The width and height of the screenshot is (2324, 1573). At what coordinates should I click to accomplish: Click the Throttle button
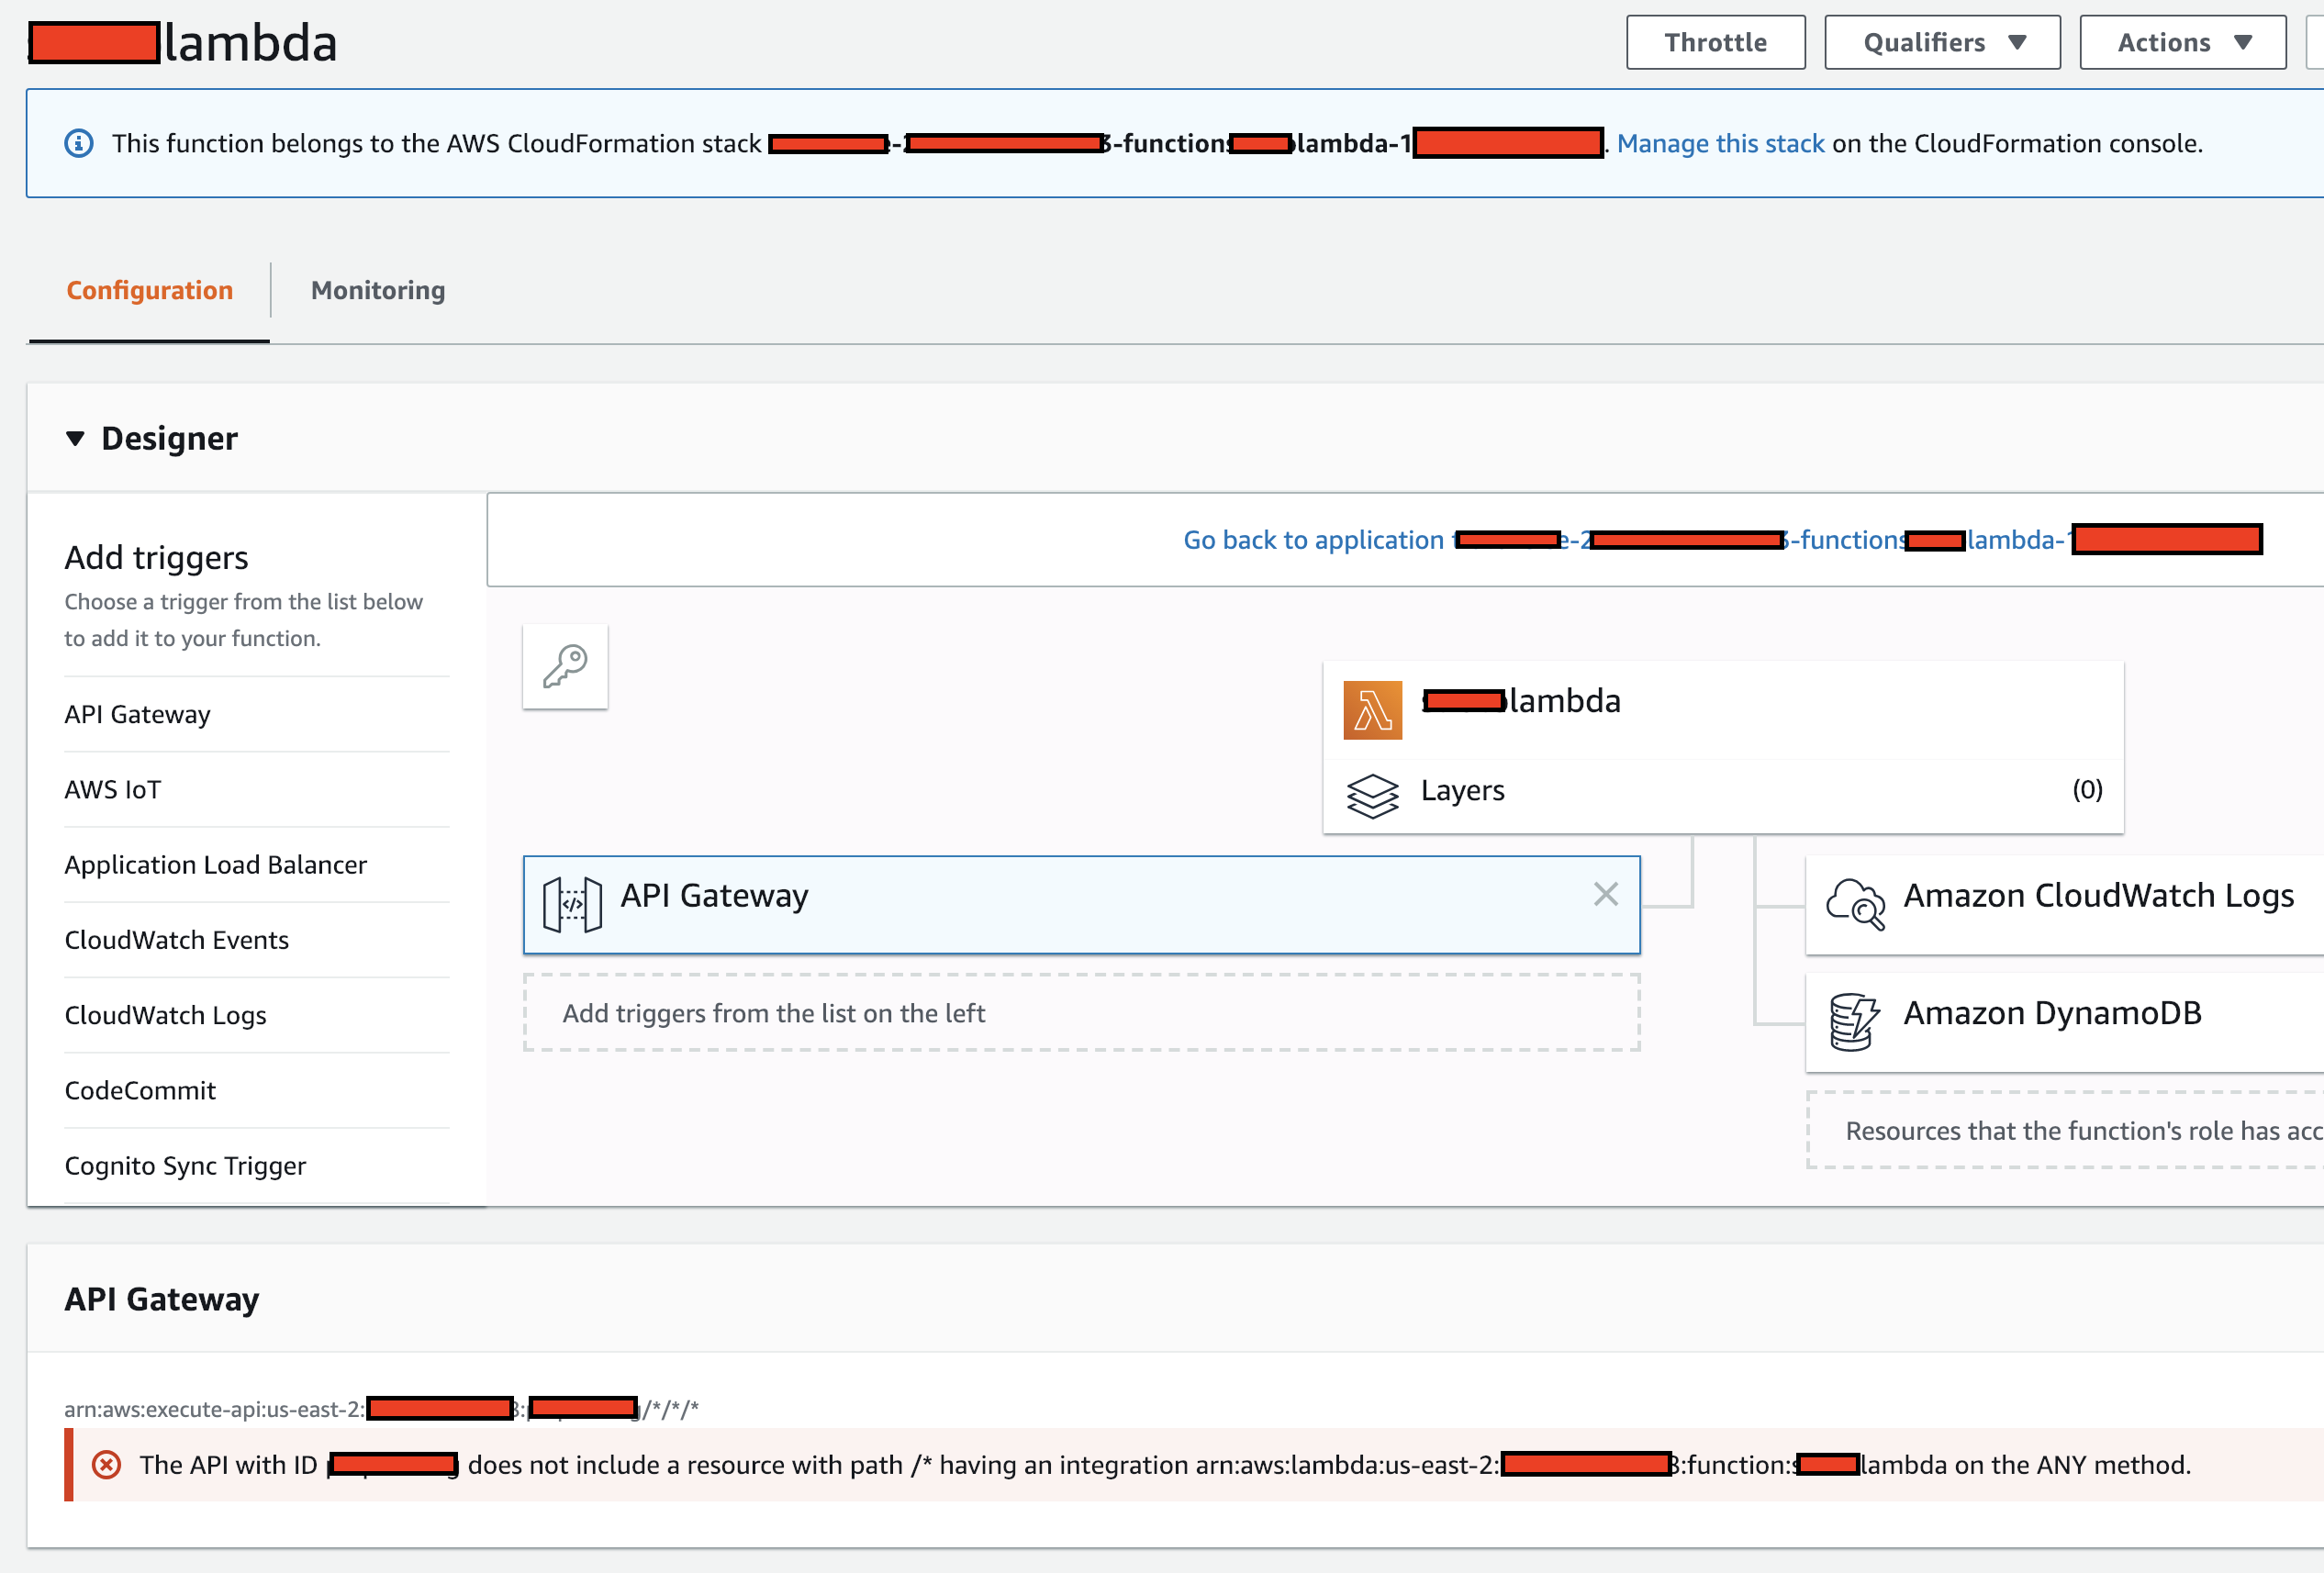point(1715,42)
